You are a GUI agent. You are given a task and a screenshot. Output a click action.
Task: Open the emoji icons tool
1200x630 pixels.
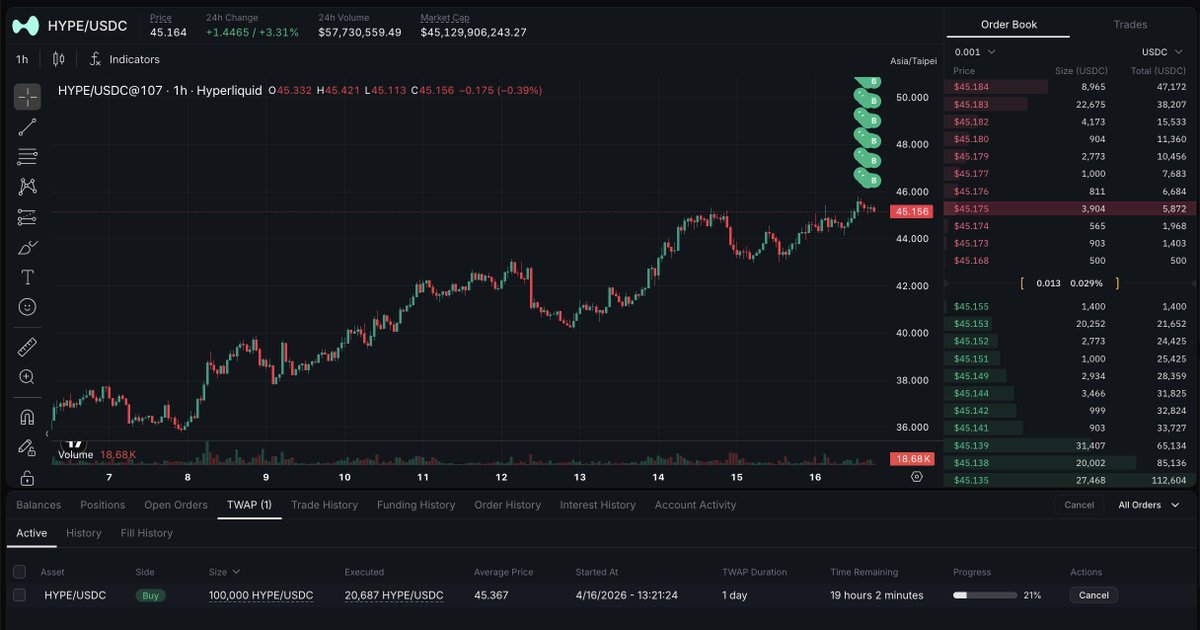[27, 307]
